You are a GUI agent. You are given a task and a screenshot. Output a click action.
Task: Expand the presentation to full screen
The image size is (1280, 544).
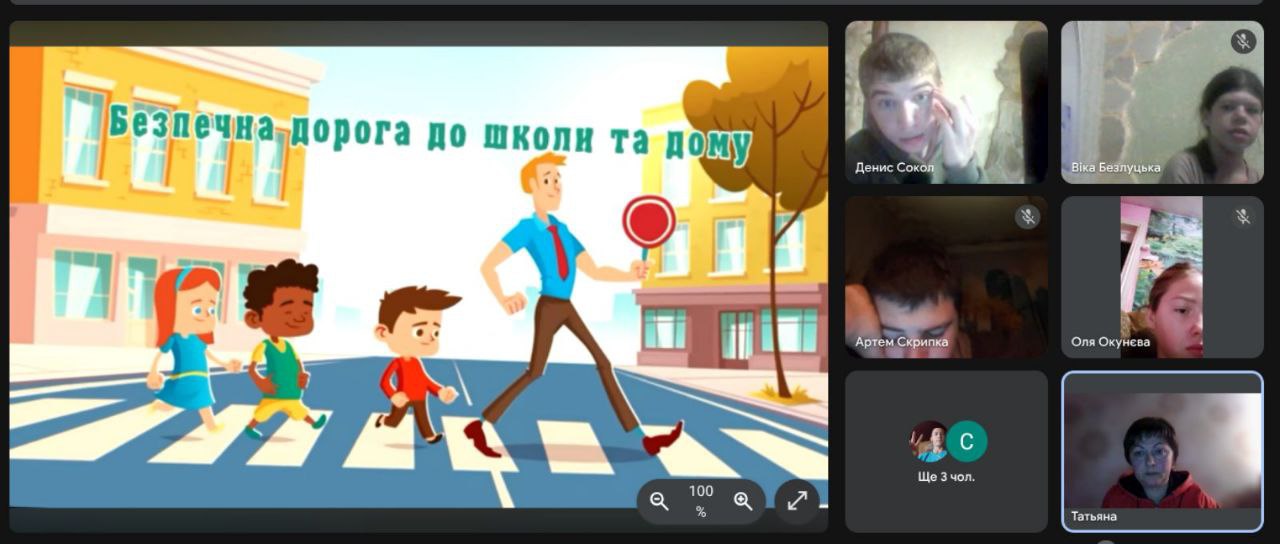(x=797, y=502)
